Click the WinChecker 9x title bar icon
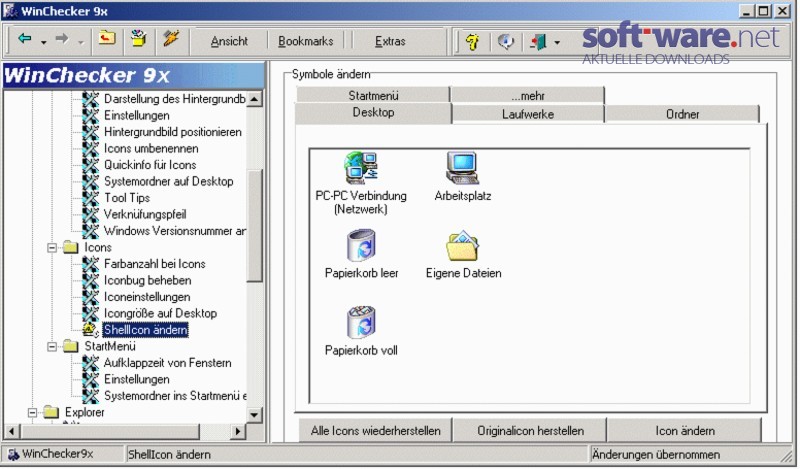 (10, 11)
